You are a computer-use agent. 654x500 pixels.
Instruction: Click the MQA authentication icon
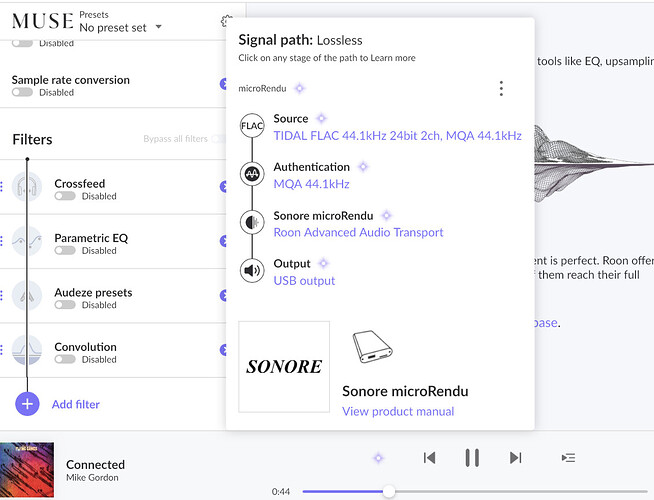point(252,175)
